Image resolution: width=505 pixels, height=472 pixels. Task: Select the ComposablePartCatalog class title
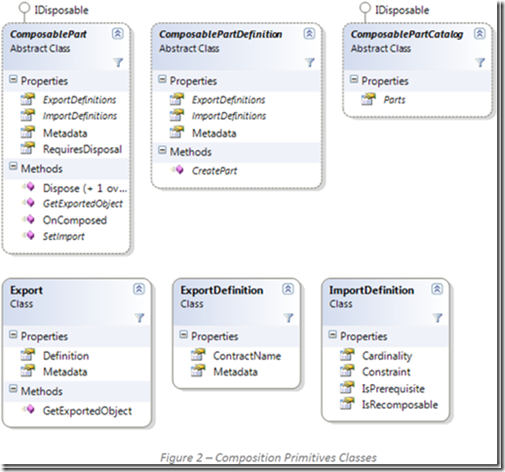click(x=407, y=34)
